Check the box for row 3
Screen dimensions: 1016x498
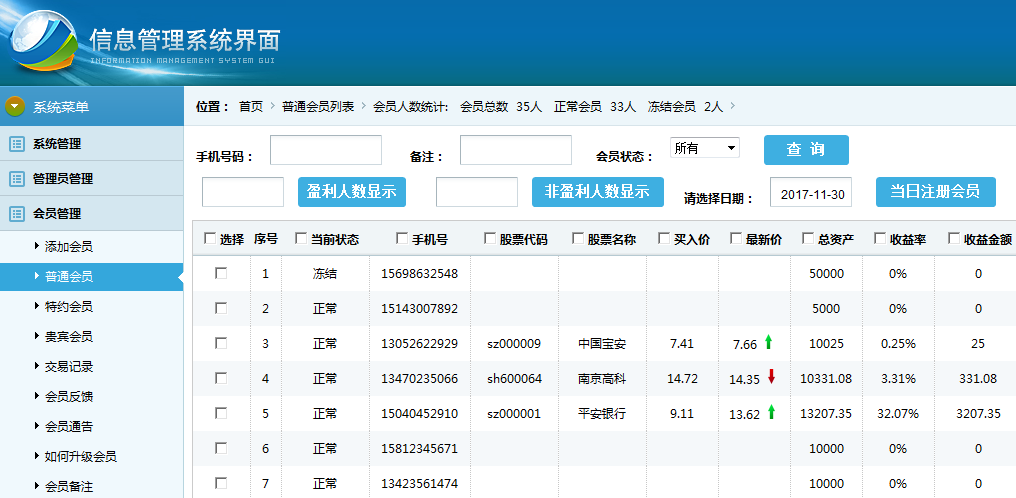(x=221, y=343)
